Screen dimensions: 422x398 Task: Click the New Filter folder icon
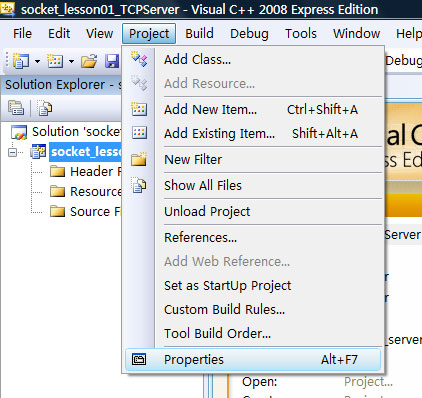139,159
